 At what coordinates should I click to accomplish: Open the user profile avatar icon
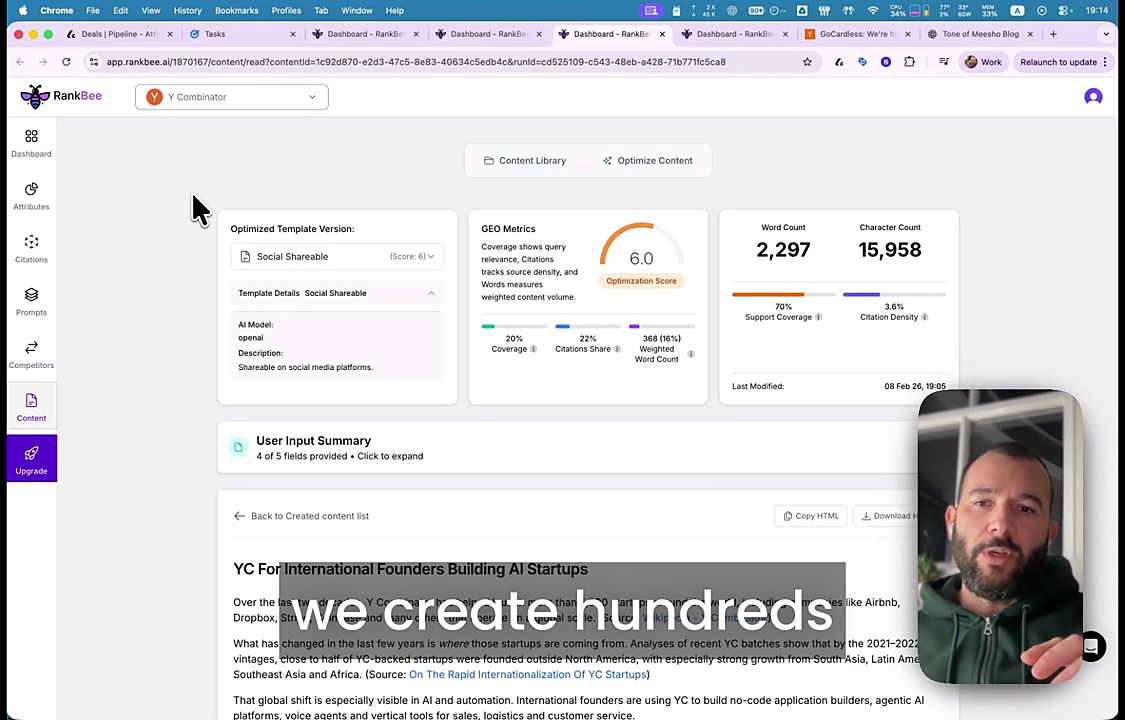[1093, 97]
